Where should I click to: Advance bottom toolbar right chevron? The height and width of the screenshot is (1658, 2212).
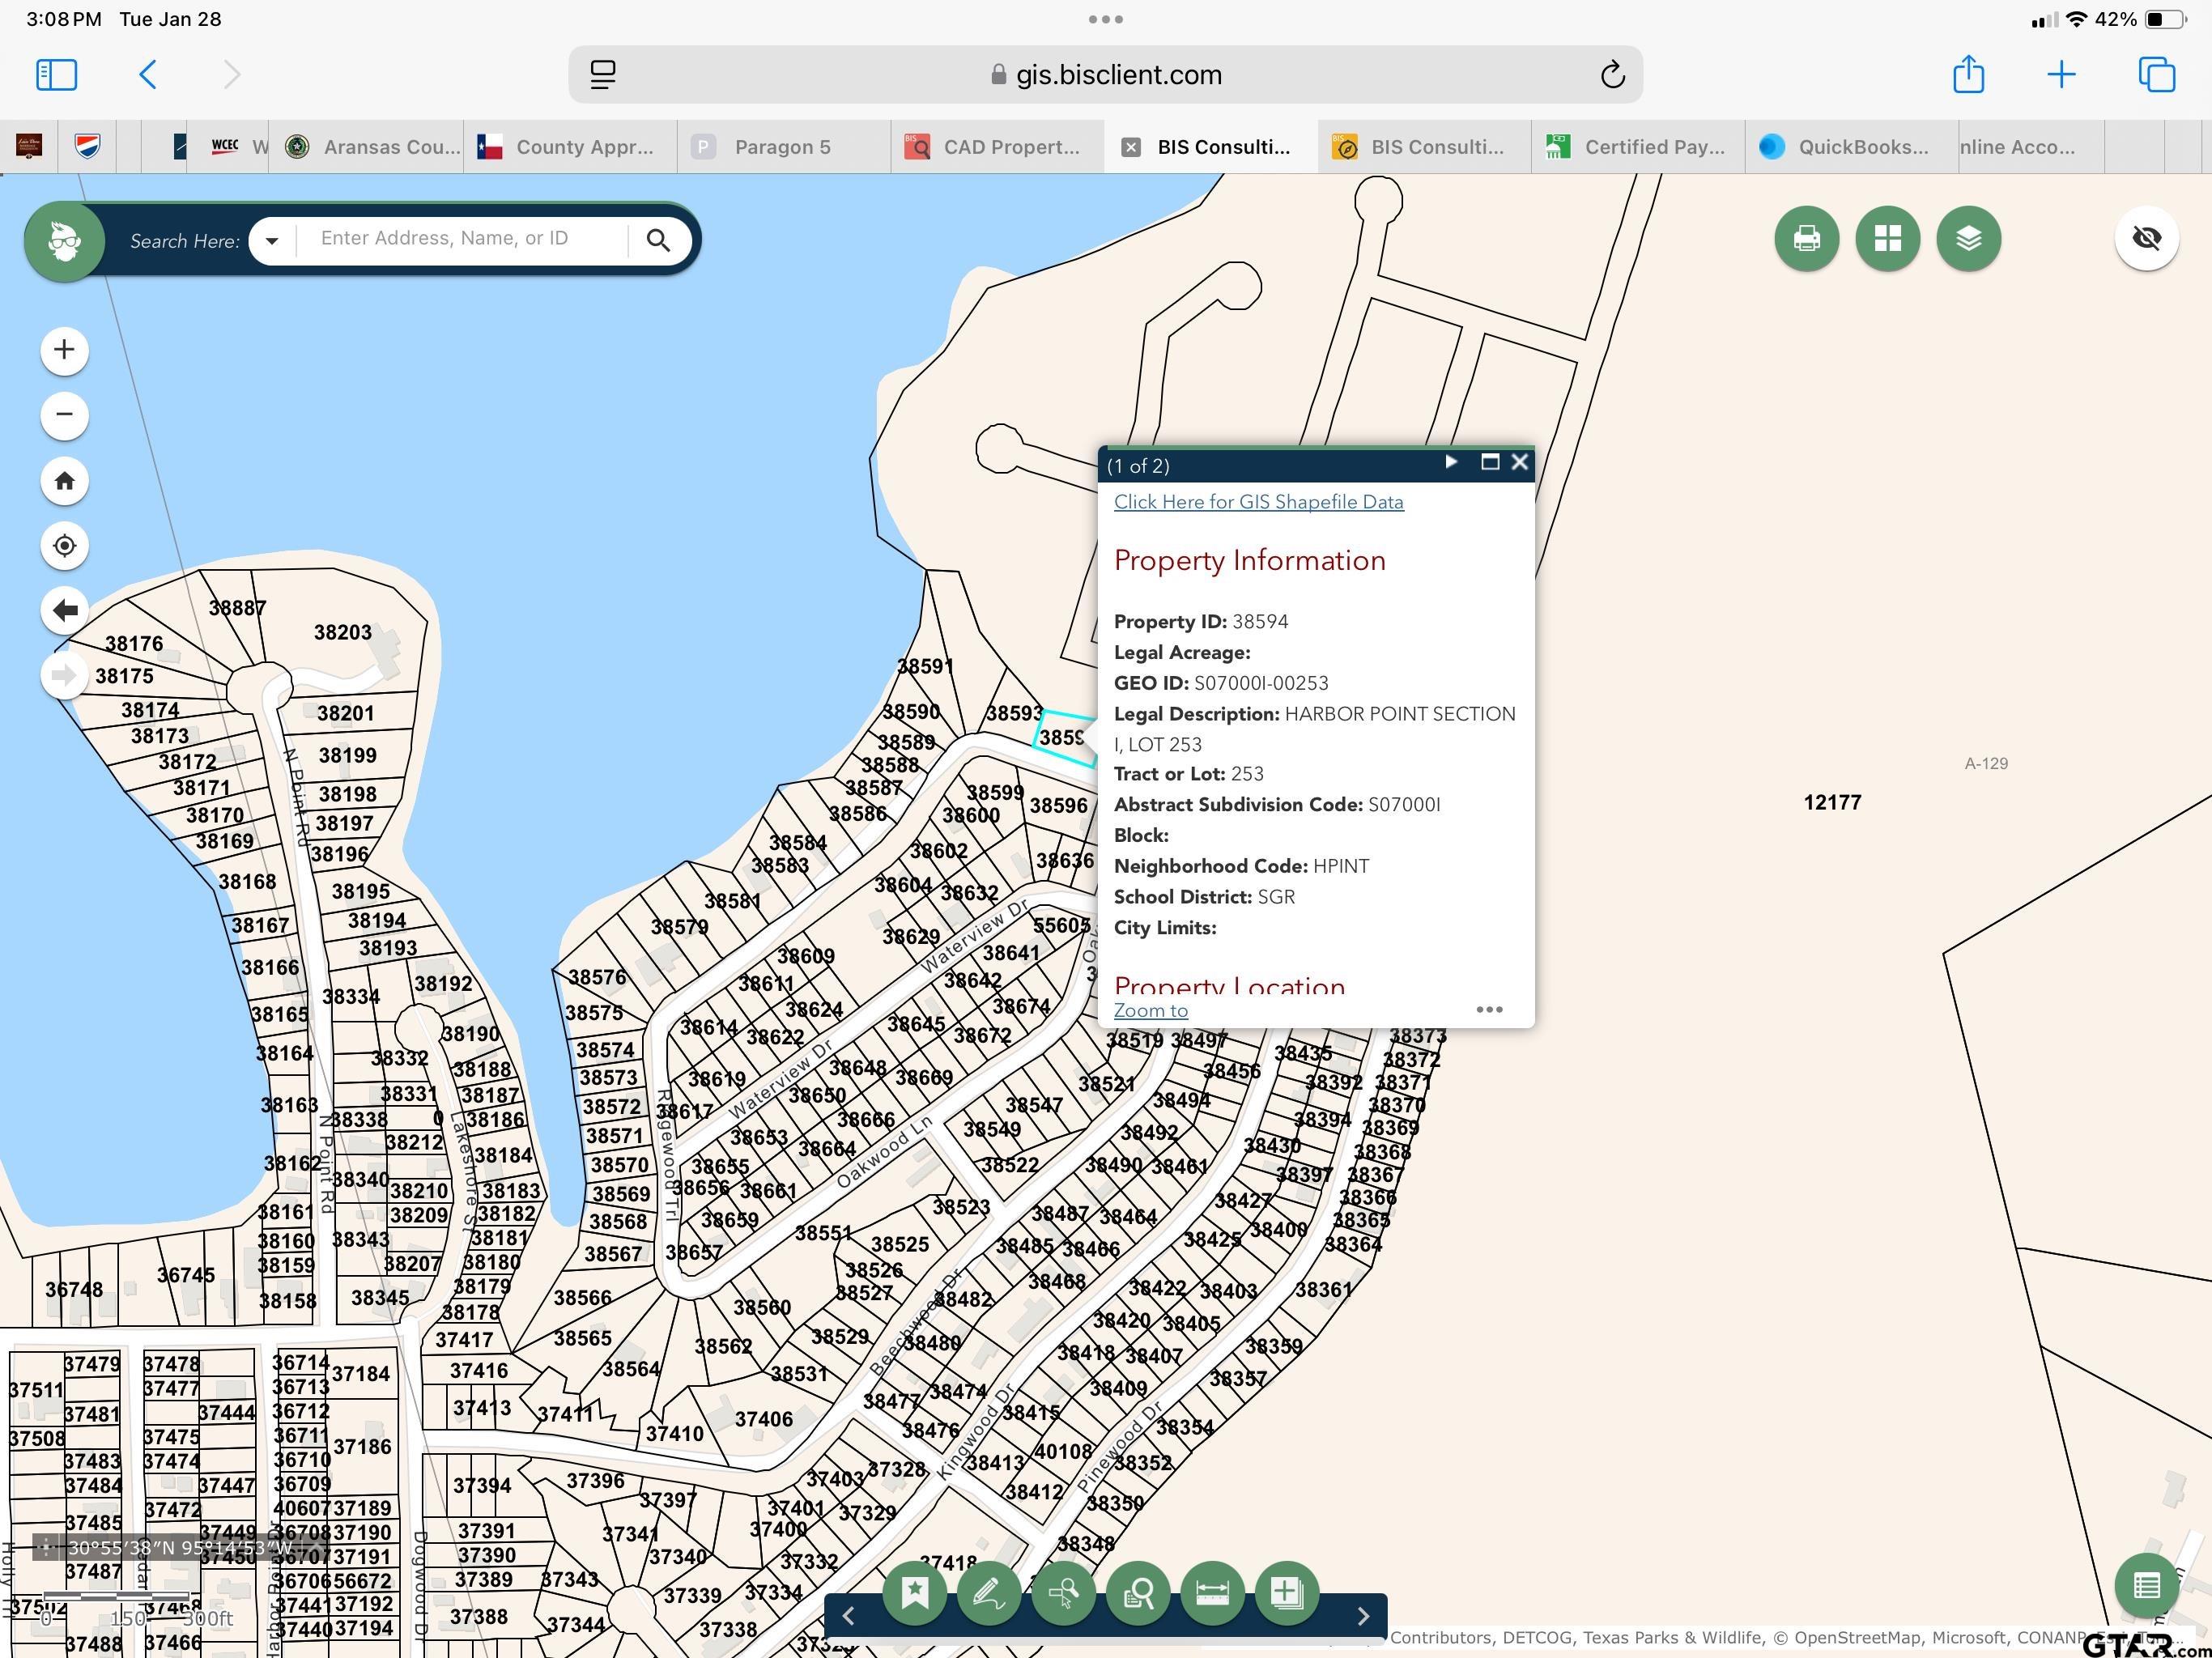coord(1362,1616)
